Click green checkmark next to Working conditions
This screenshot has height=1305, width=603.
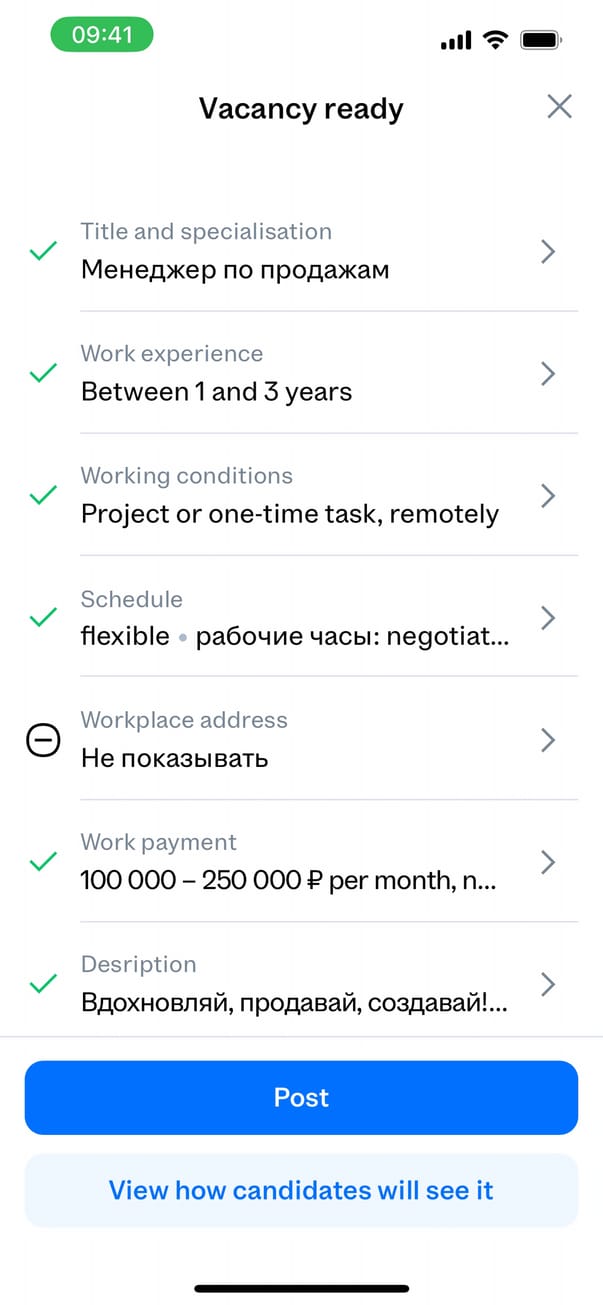[x=42, y=496]
